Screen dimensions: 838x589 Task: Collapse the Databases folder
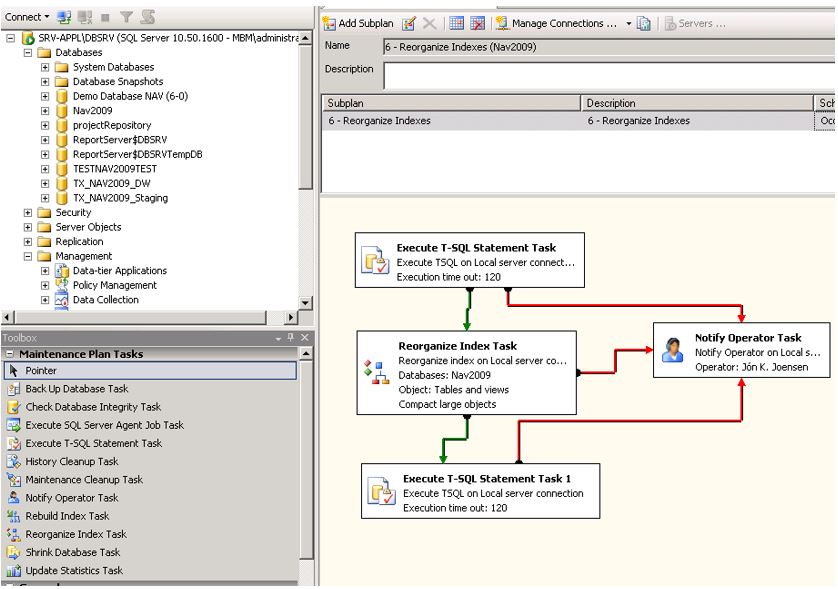coord(28,53)
